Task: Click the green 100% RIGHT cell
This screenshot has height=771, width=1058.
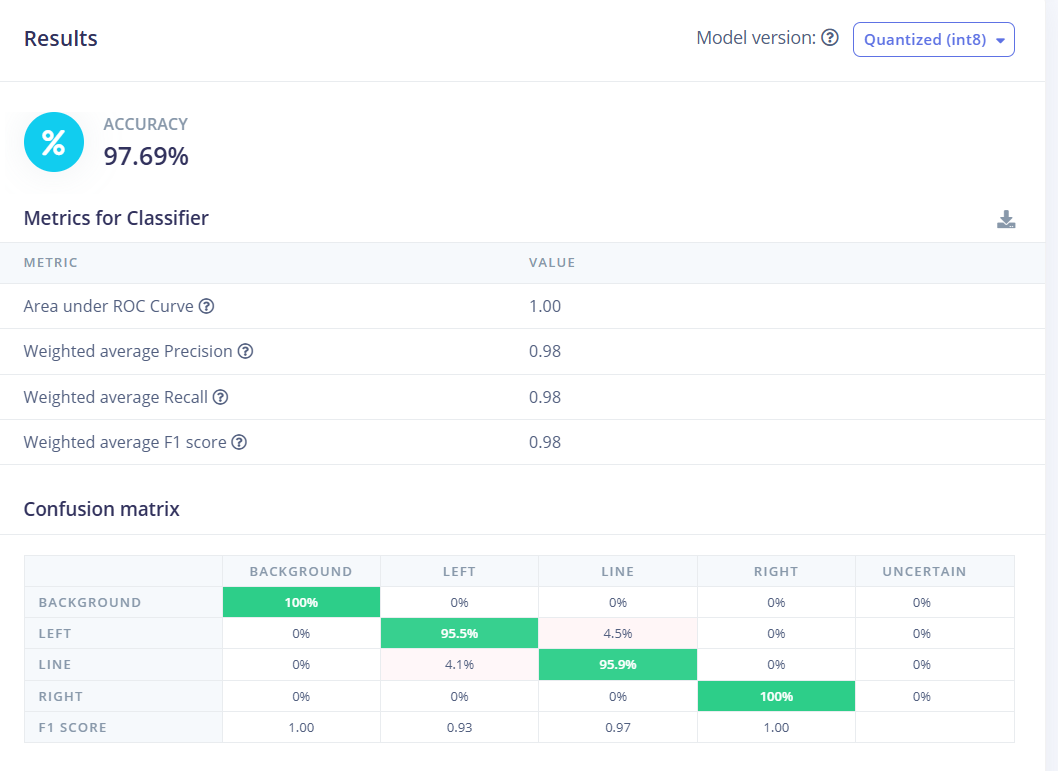Action: point(776,696)
